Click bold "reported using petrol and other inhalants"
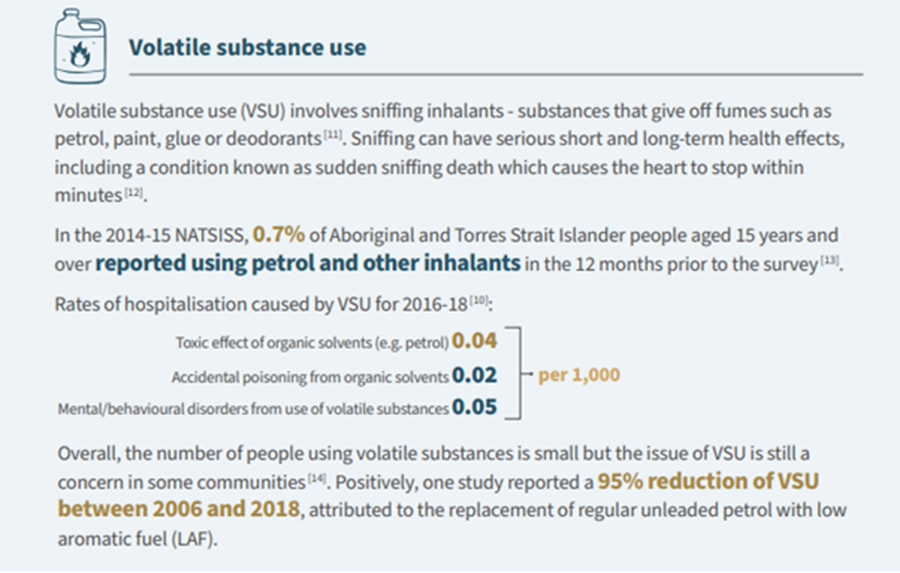This screenshot has height=573, width=900. [x=308, y=264]
